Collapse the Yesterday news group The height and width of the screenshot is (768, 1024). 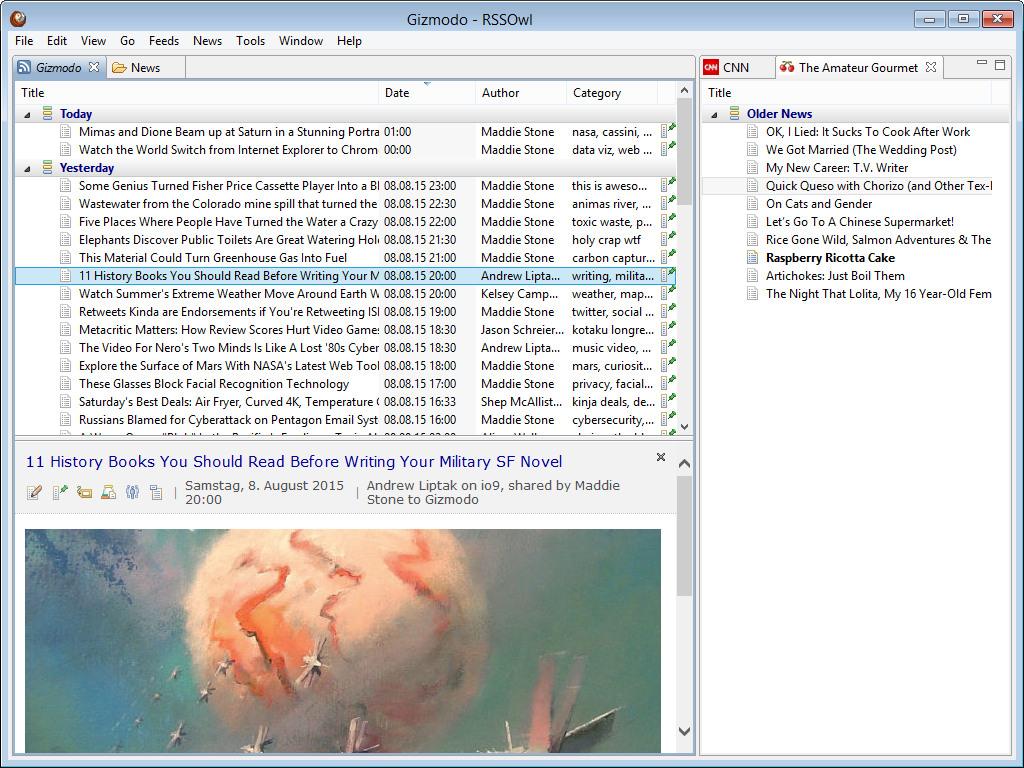28,168
